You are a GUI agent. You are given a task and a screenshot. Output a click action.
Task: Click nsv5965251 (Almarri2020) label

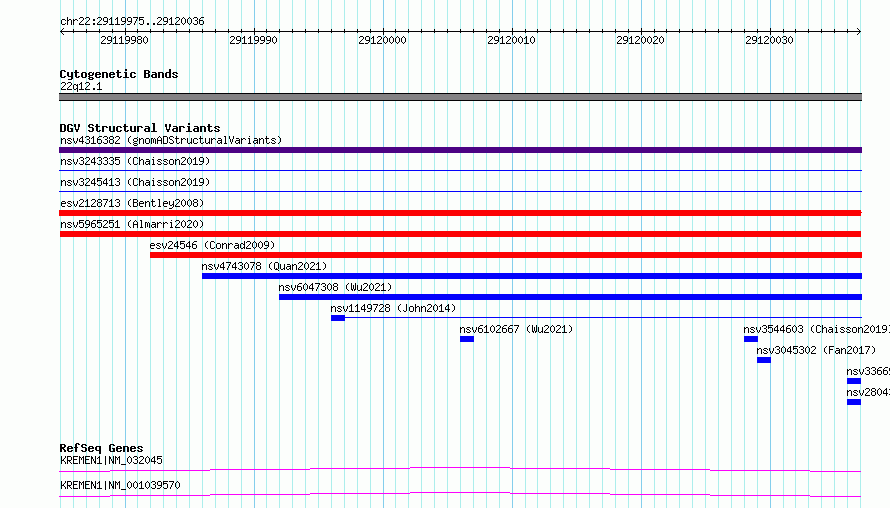132,224
